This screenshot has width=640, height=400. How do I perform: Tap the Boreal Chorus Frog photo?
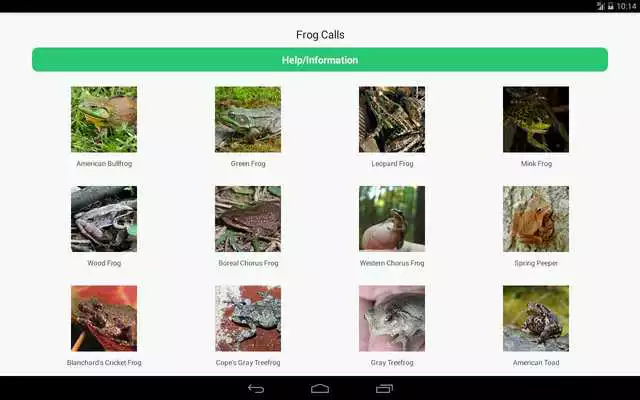(x=248, y=219)
